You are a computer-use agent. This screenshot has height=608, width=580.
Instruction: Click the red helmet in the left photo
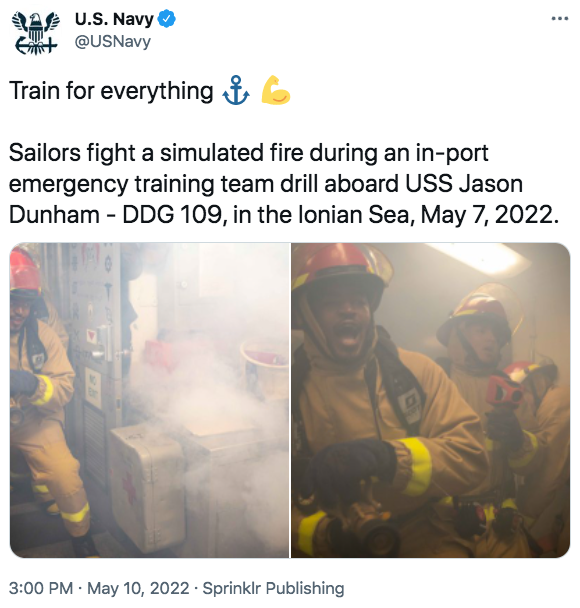pyautogui.click(x=25, y=270)
